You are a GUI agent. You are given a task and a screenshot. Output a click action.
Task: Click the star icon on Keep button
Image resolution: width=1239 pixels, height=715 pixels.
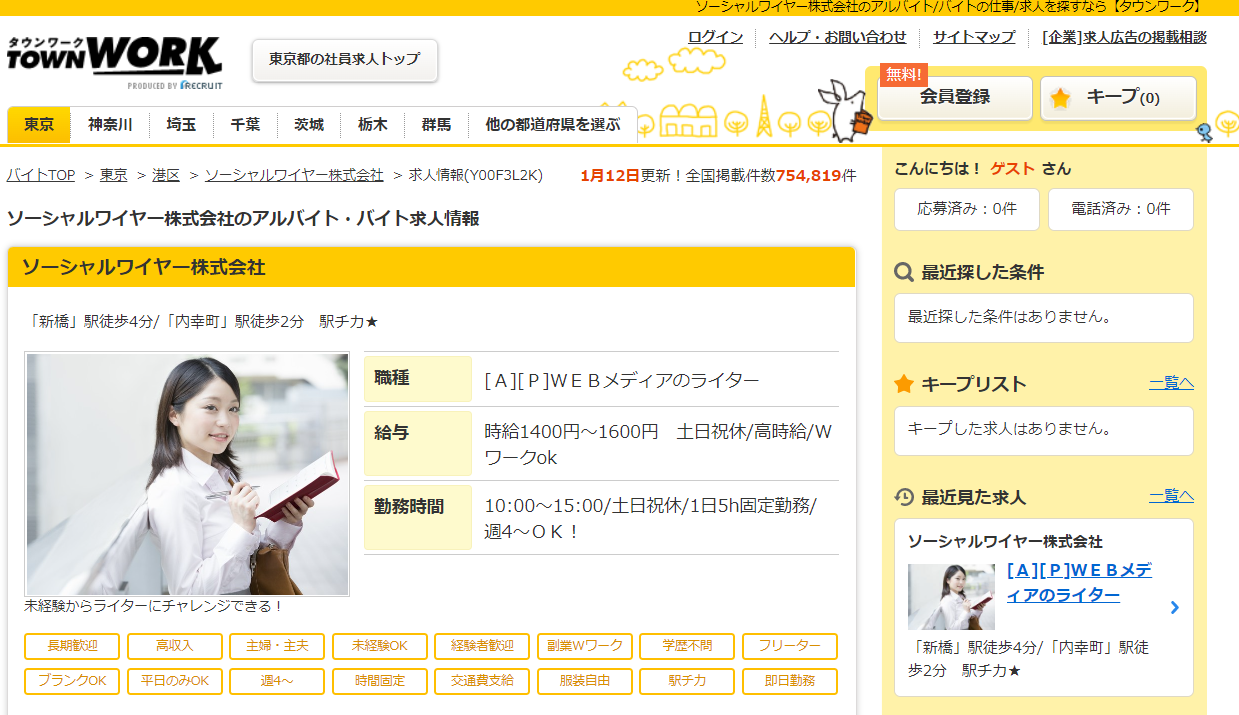pos(1060,98)
